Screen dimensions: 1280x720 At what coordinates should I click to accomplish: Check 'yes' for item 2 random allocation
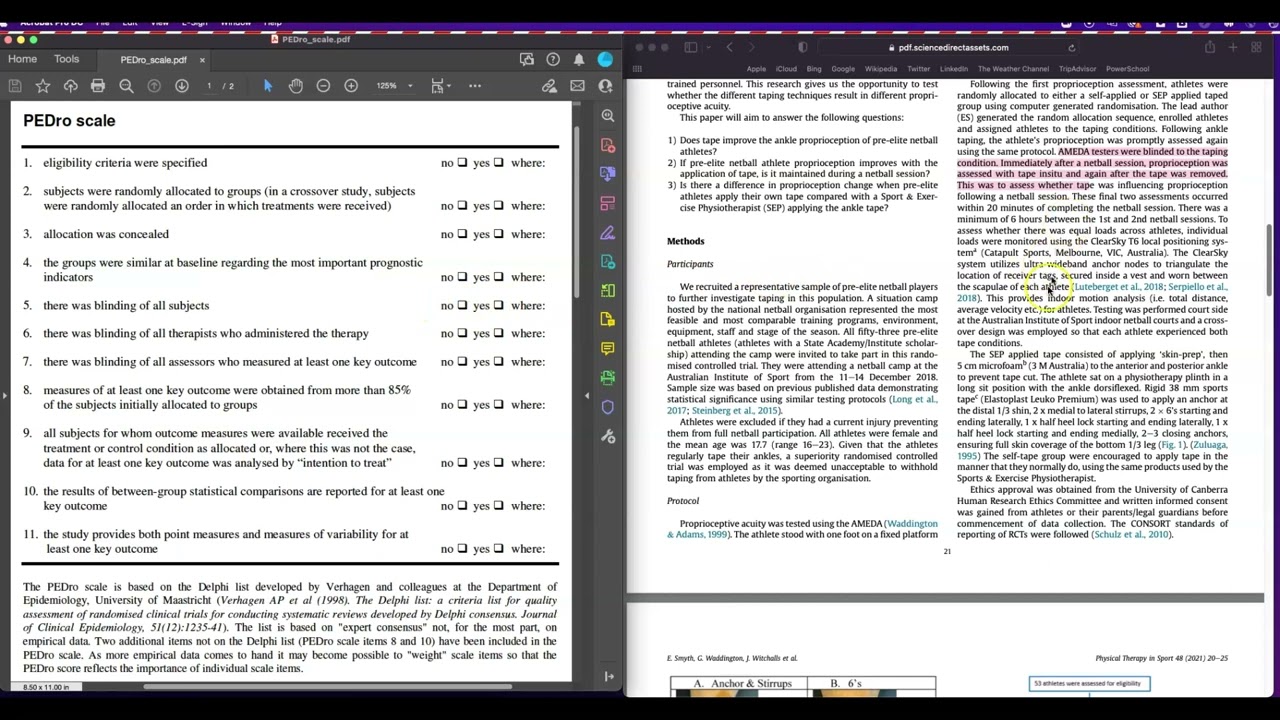pos(498,206)
